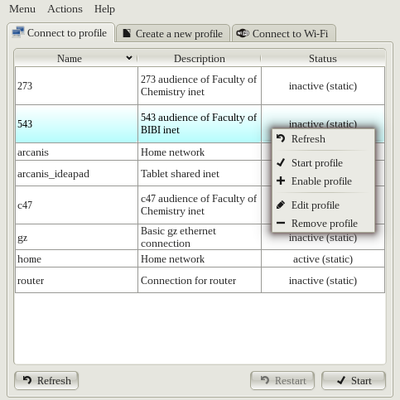Click the Restart button
This screenshot has height=400, width=400.
click(282, 380)
